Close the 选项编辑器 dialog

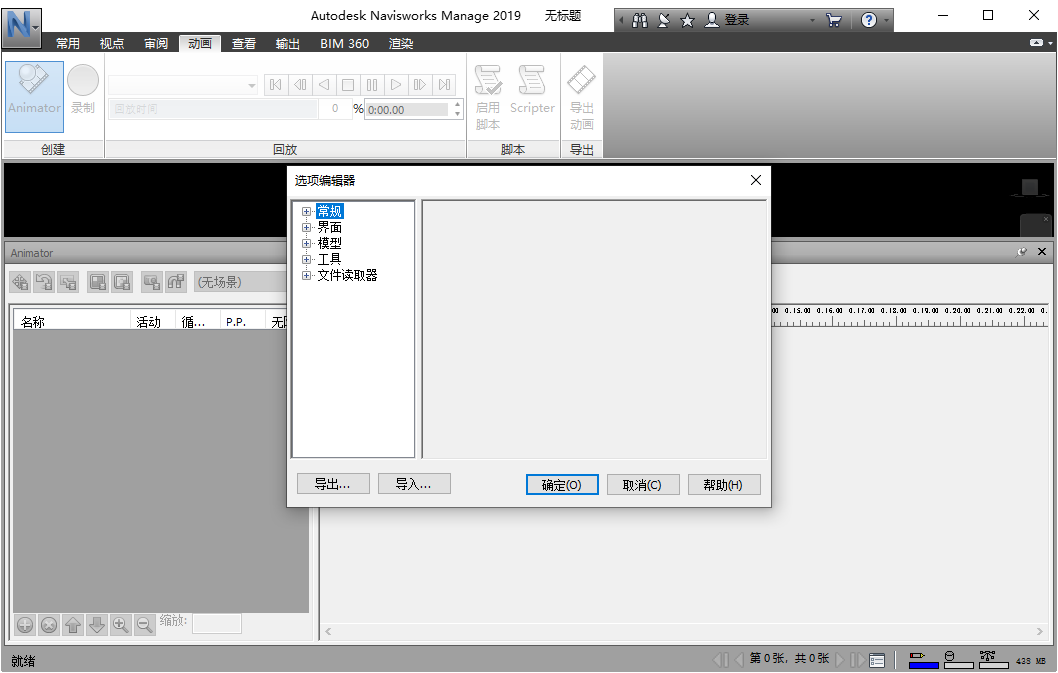pos(756,180)
